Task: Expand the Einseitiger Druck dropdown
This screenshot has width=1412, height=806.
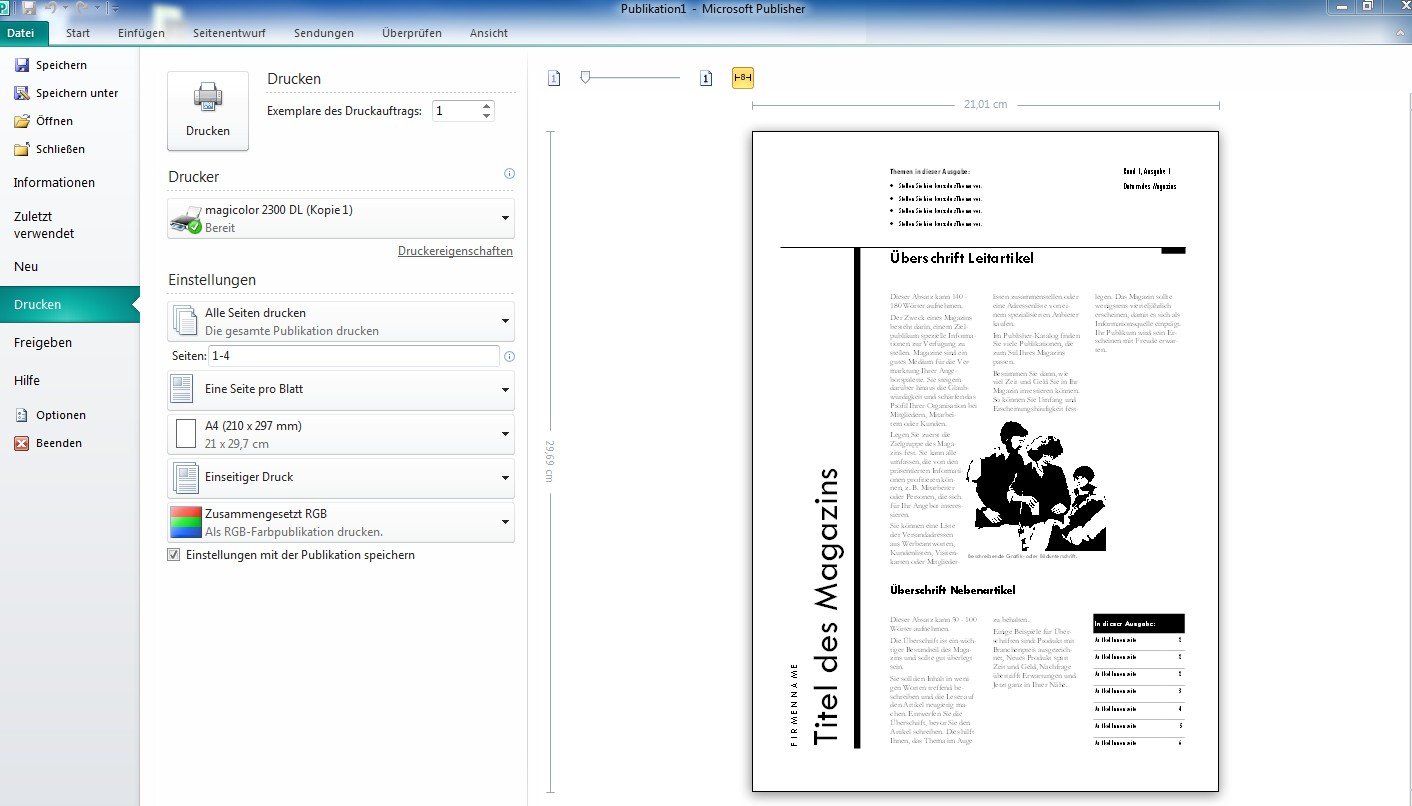Action: click(x=341, y=478)
